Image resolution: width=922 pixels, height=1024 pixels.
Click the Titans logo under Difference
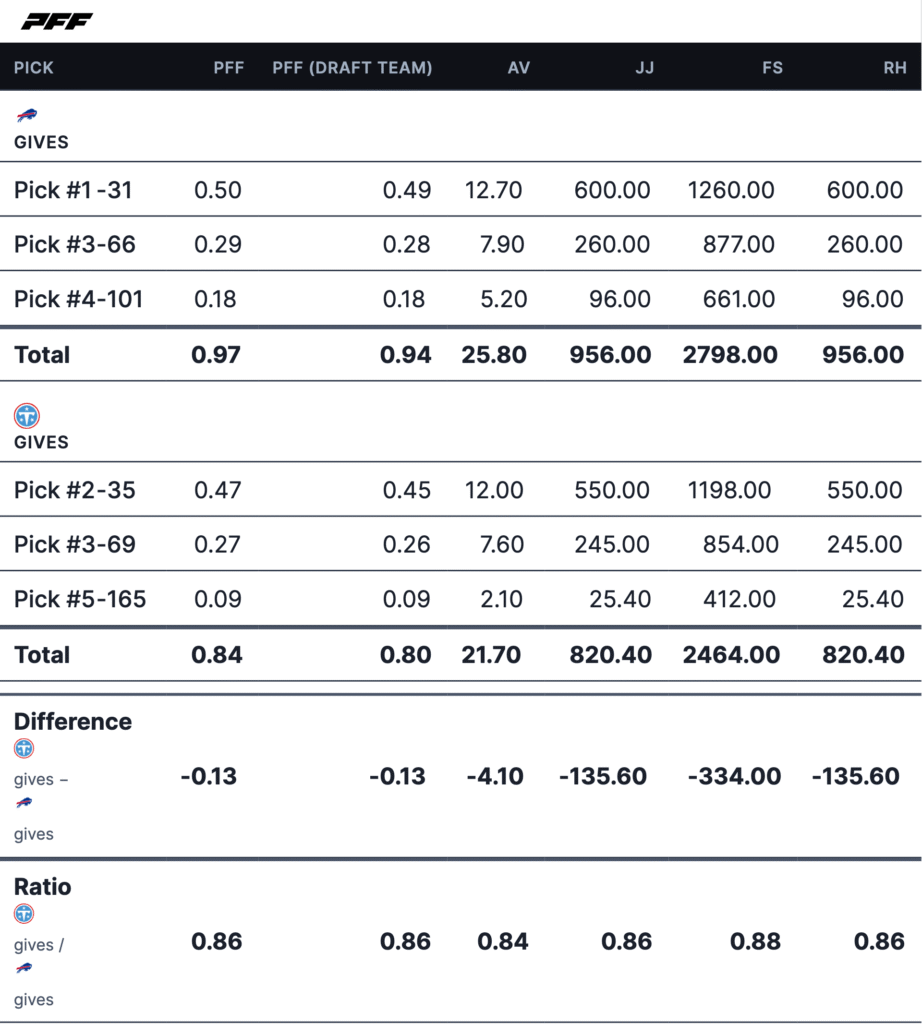tap(24, 748)
